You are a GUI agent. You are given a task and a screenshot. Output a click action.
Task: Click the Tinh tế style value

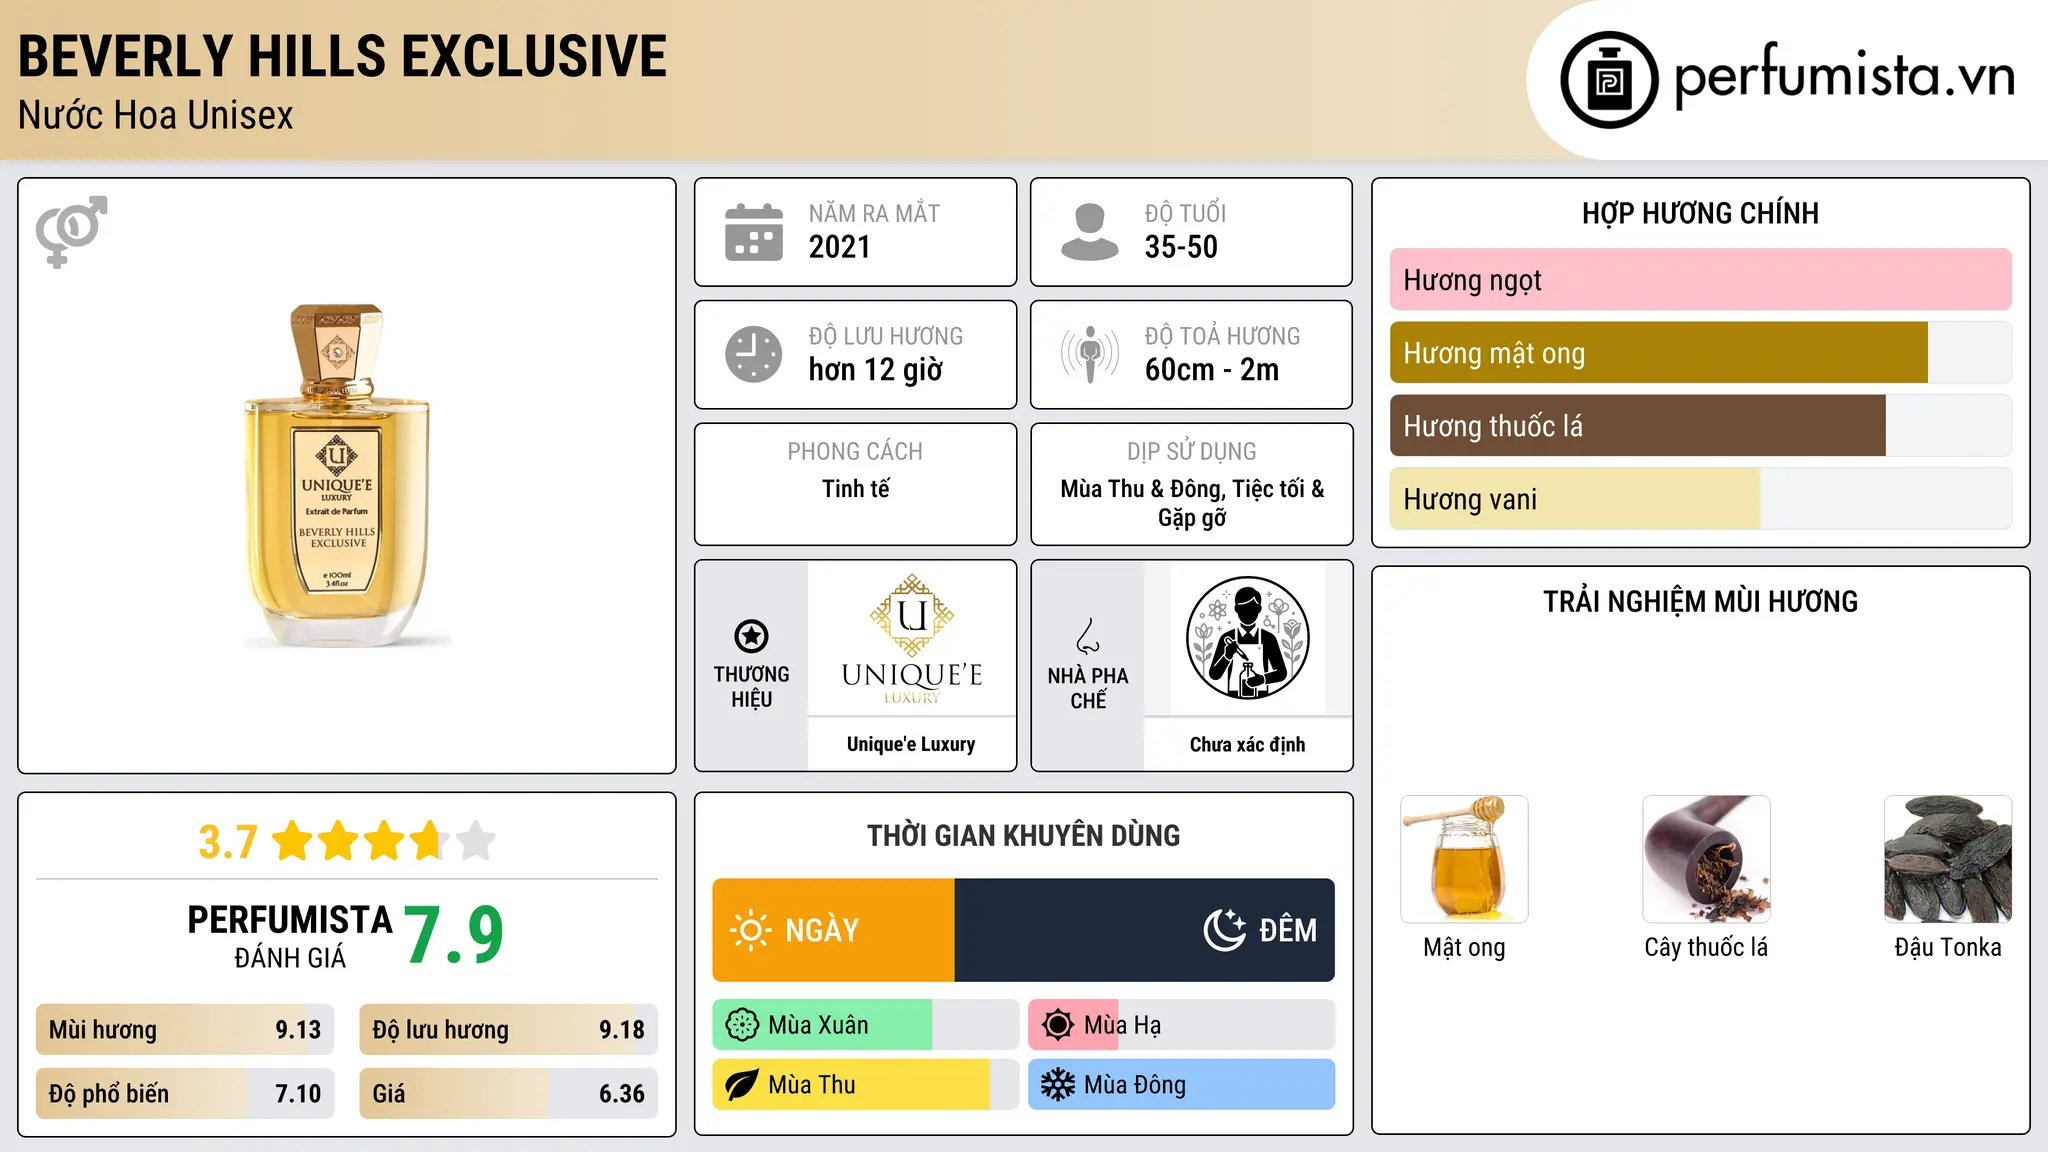(856, 489)
